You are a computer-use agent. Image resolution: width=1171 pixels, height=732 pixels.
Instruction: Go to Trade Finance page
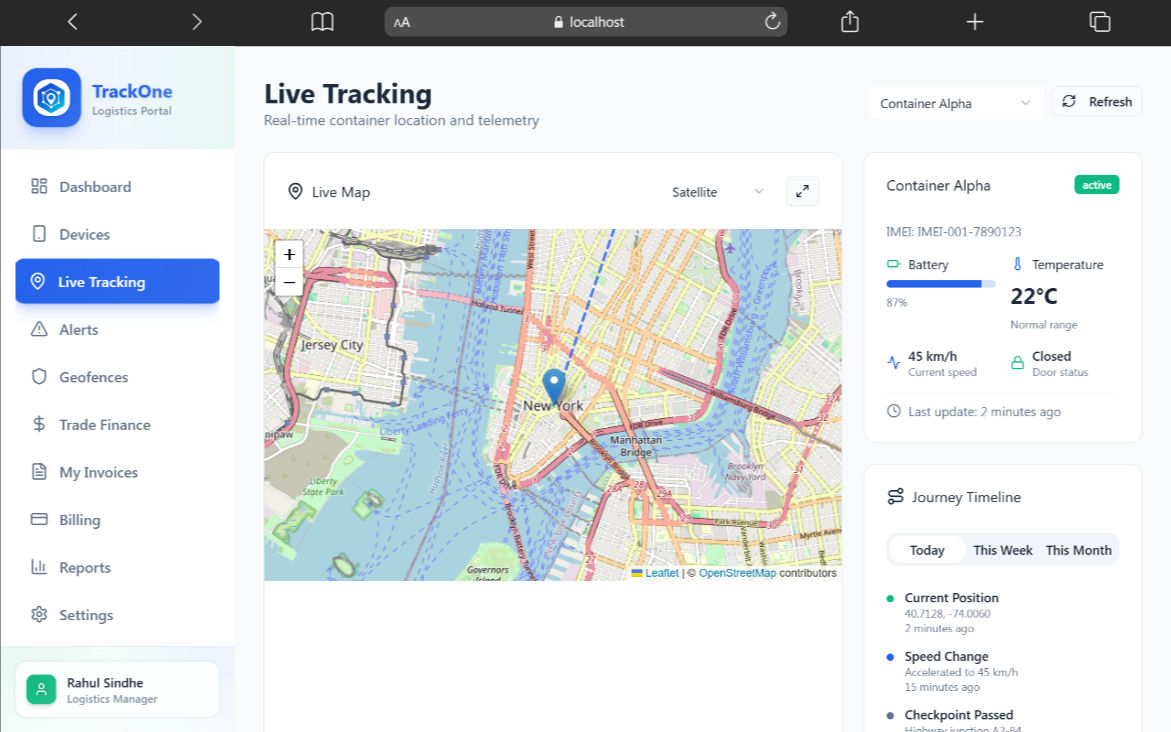[x=104, y=425]
